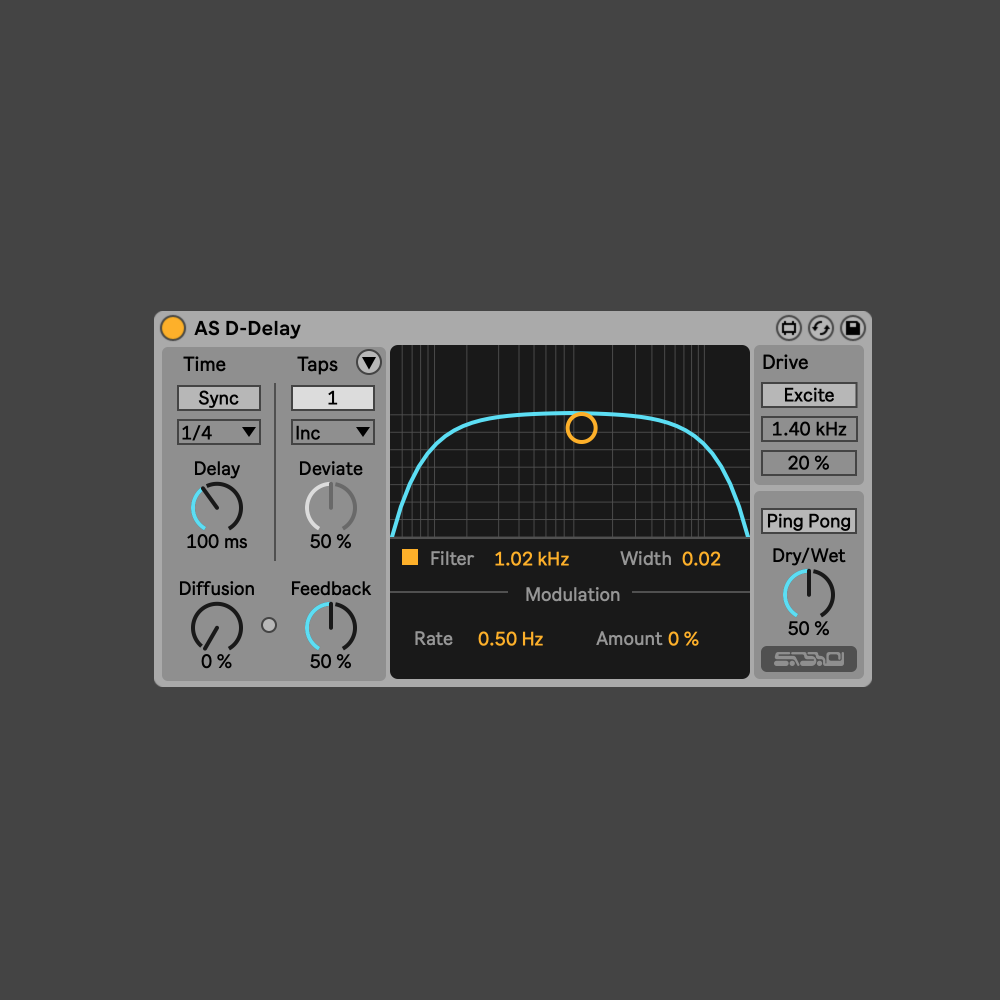1000x1000 pixels.
Task: Click the hot-swap preset icon
Action: (821, 328)
